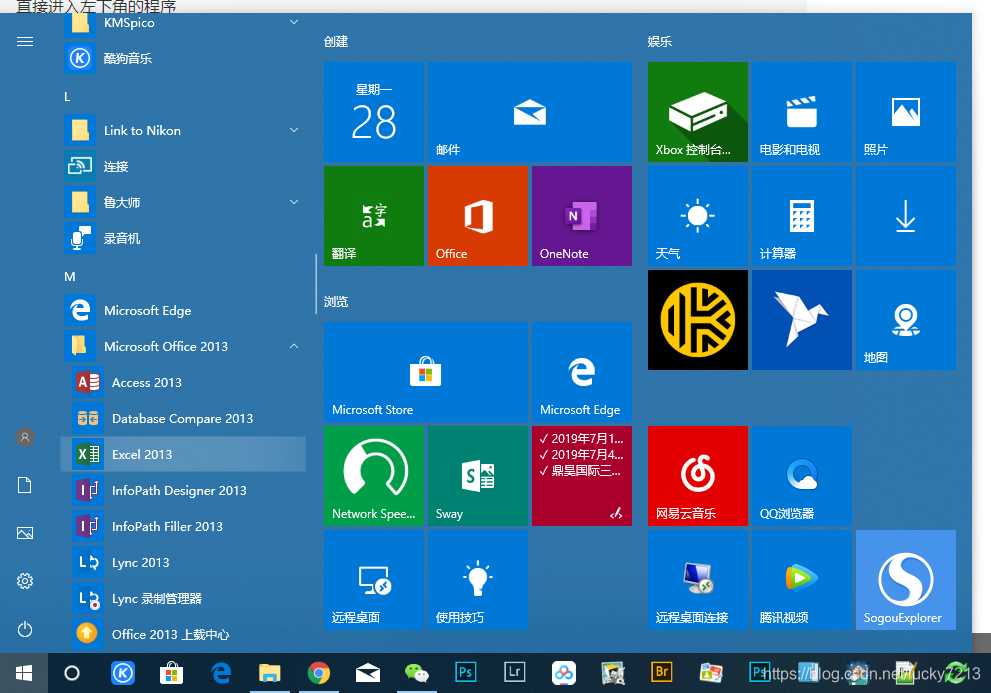Image resolution: width=991 pixels, height=693 pixels.
Task: Open the 翻译 translator tile
Action: [374, 216]
